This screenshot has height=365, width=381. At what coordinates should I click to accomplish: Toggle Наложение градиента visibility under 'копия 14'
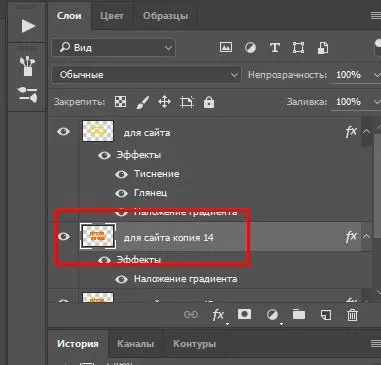coord(121,279)
